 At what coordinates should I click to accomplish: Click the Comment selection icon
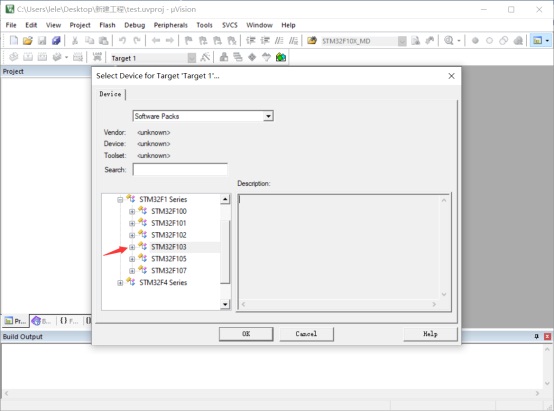click(x=279, y=41)
